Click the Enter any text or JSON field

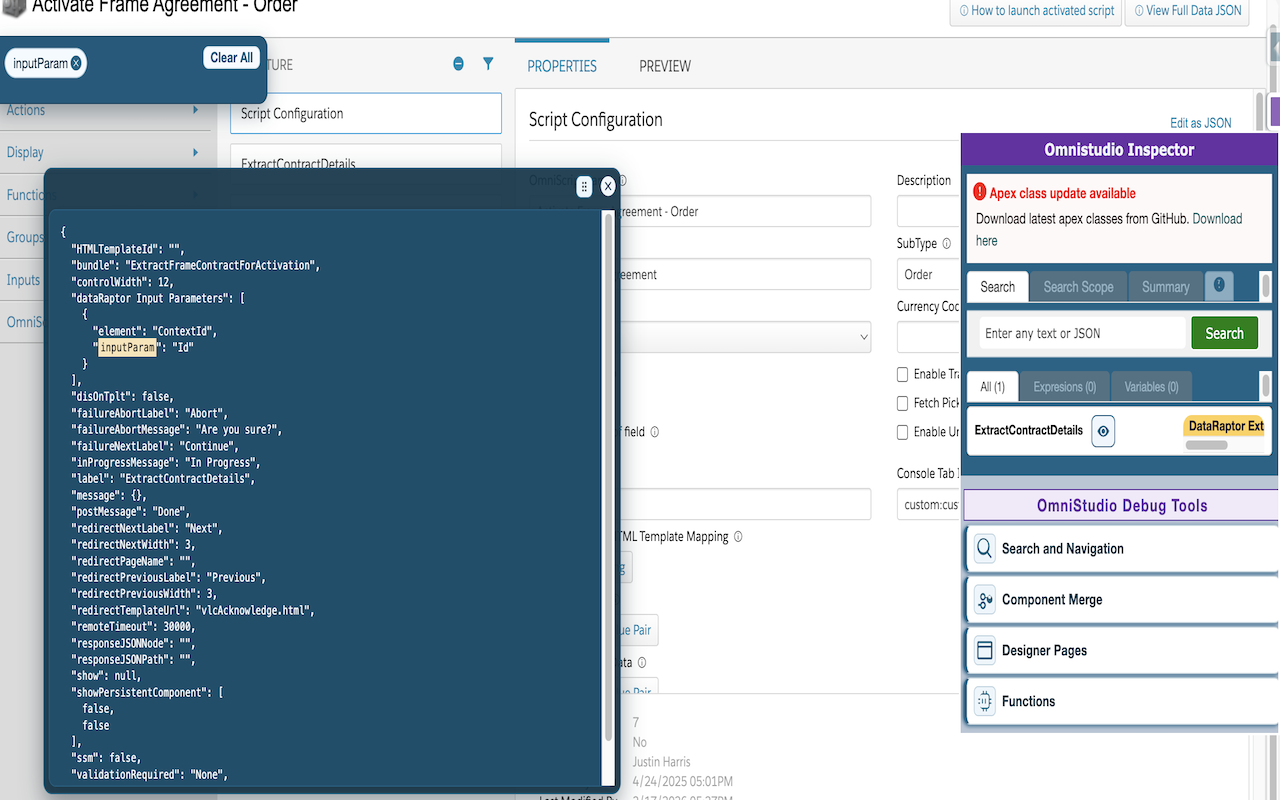tap(1082, 333)
